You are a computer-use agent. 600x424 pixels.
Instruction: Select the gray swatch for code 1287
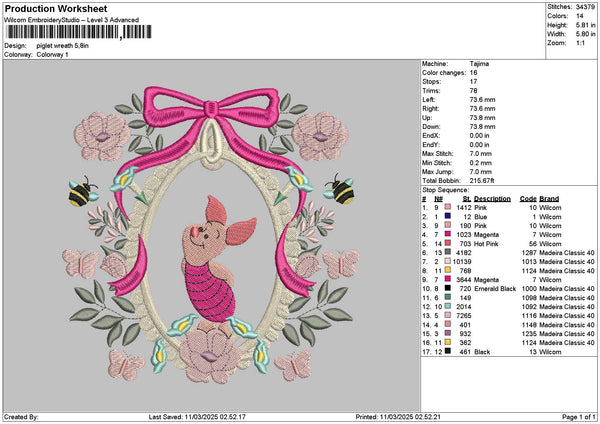click(x=448, y=252)
